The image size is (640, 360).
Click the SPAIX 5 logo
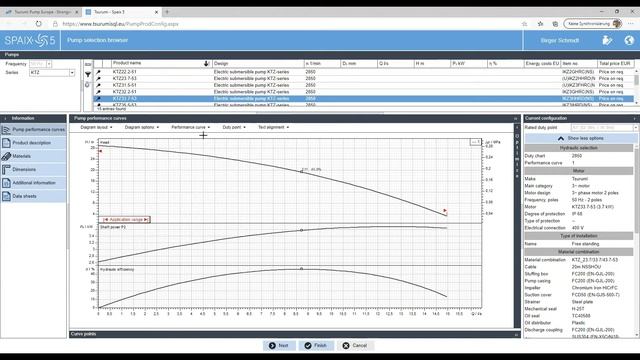pos(30,40)
